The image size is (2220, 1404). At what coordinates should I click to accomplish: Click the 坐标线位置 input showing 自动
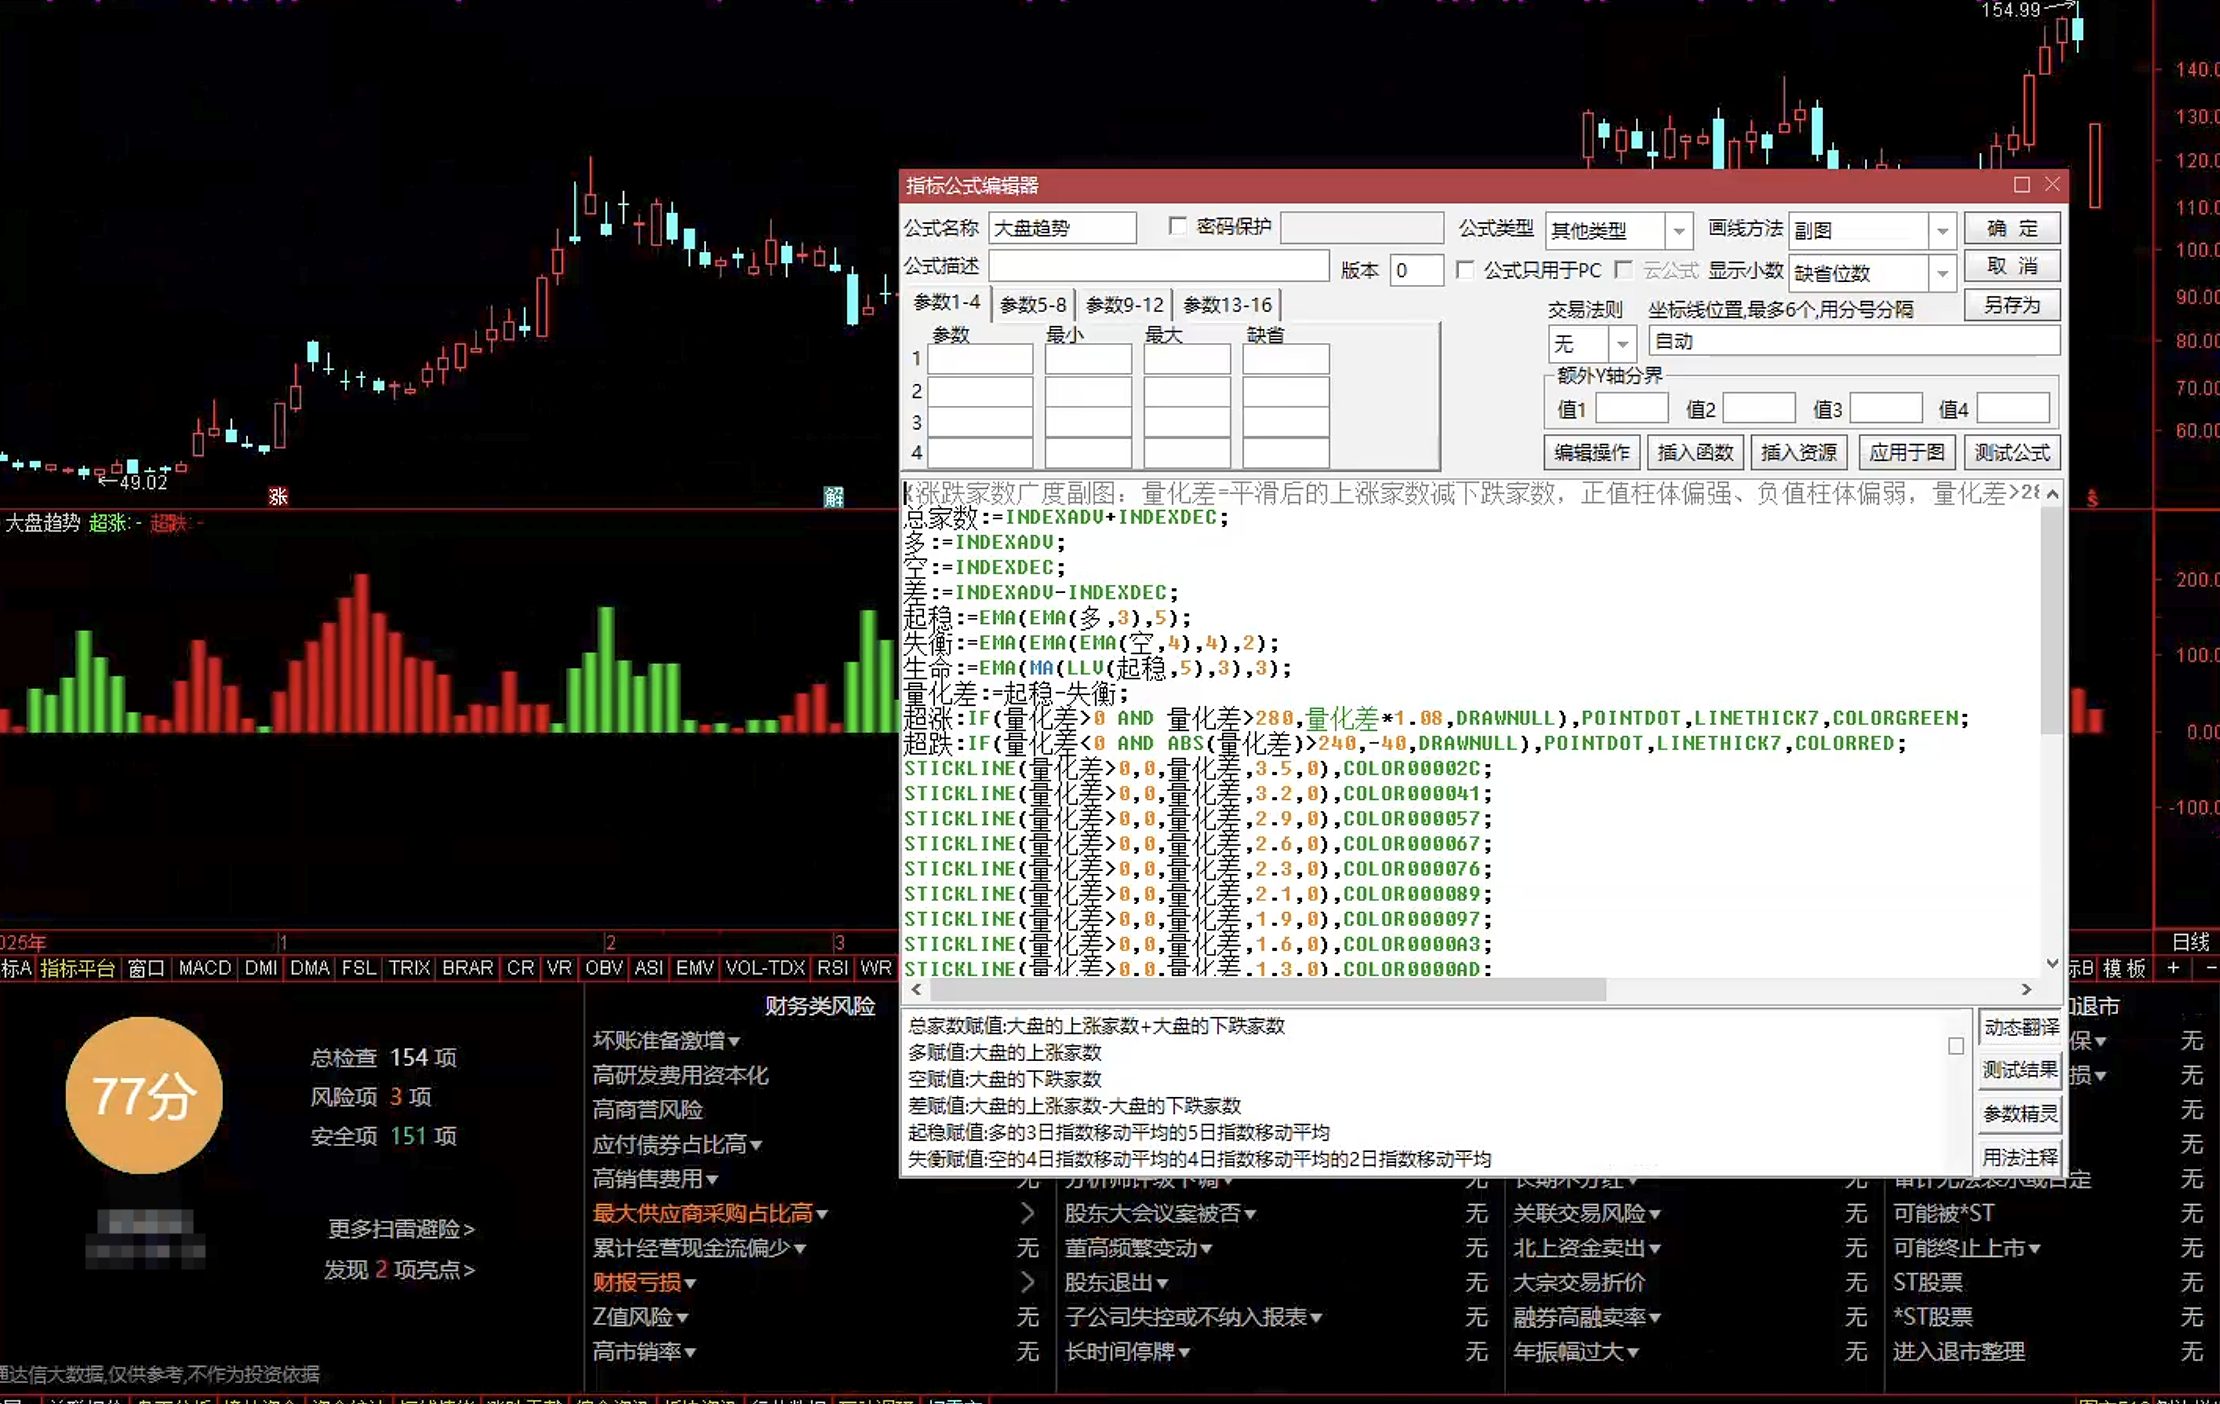pyautogui.click(x=1854, y=341)
